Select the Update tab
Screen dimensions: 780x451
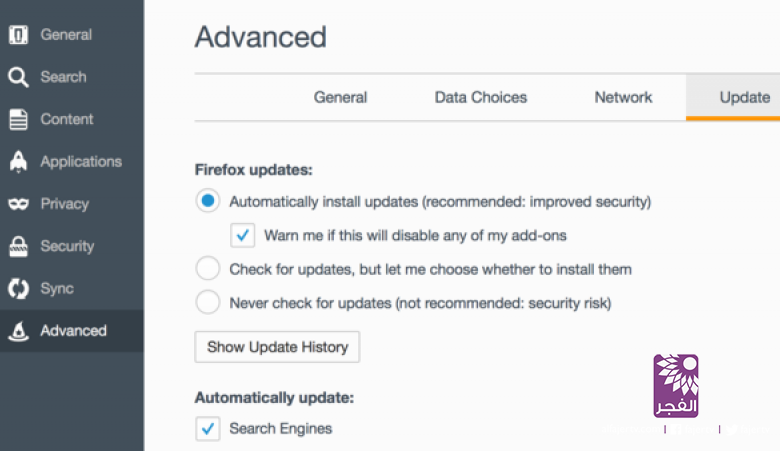[744, 98]
